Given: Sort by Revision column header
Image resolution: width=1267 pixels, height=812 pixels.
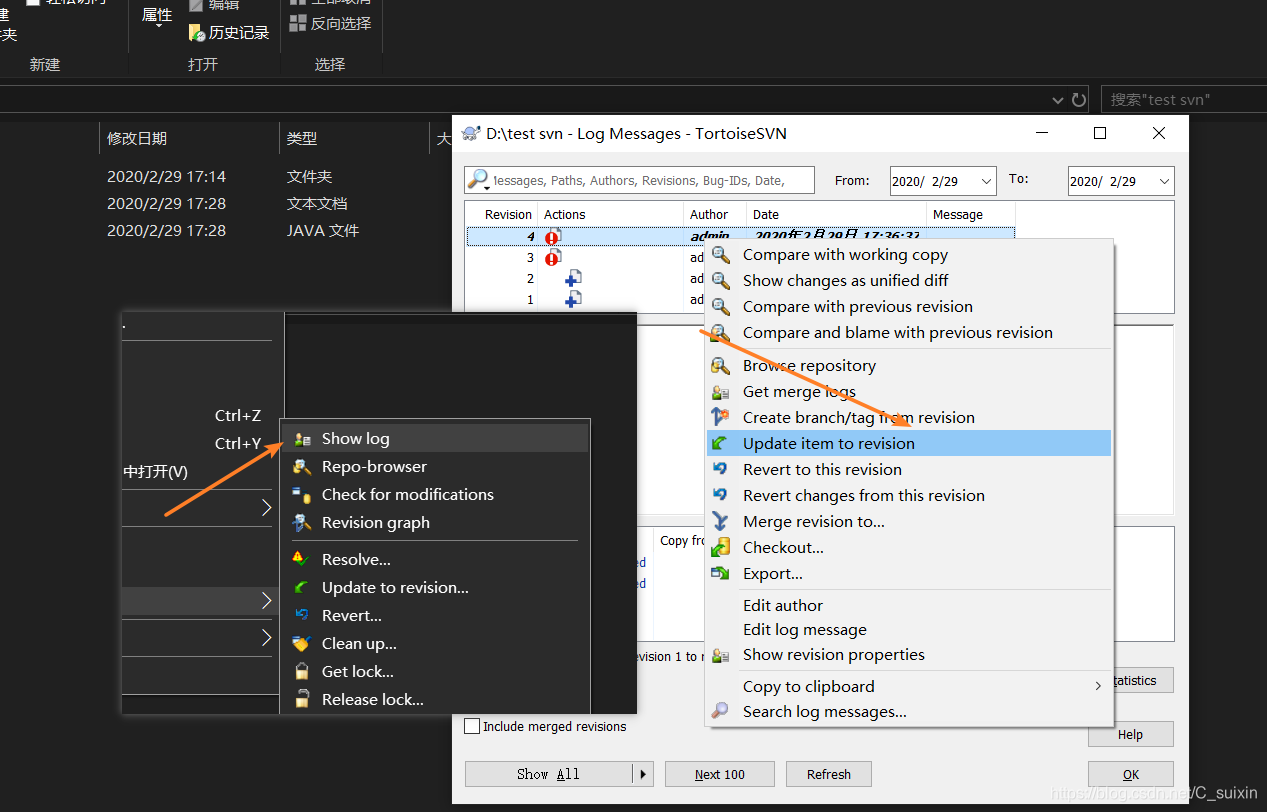Looking at the screenshot, I should coord(502,215).
